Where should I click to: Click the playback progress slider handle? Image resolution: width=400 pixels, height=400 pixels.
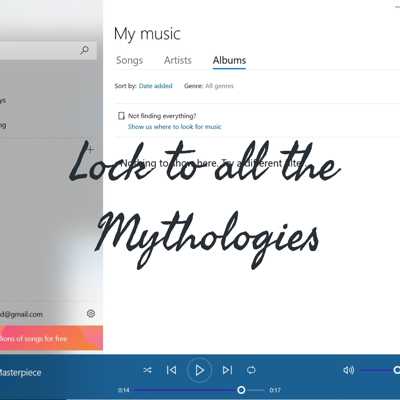[x=241, y=390]
